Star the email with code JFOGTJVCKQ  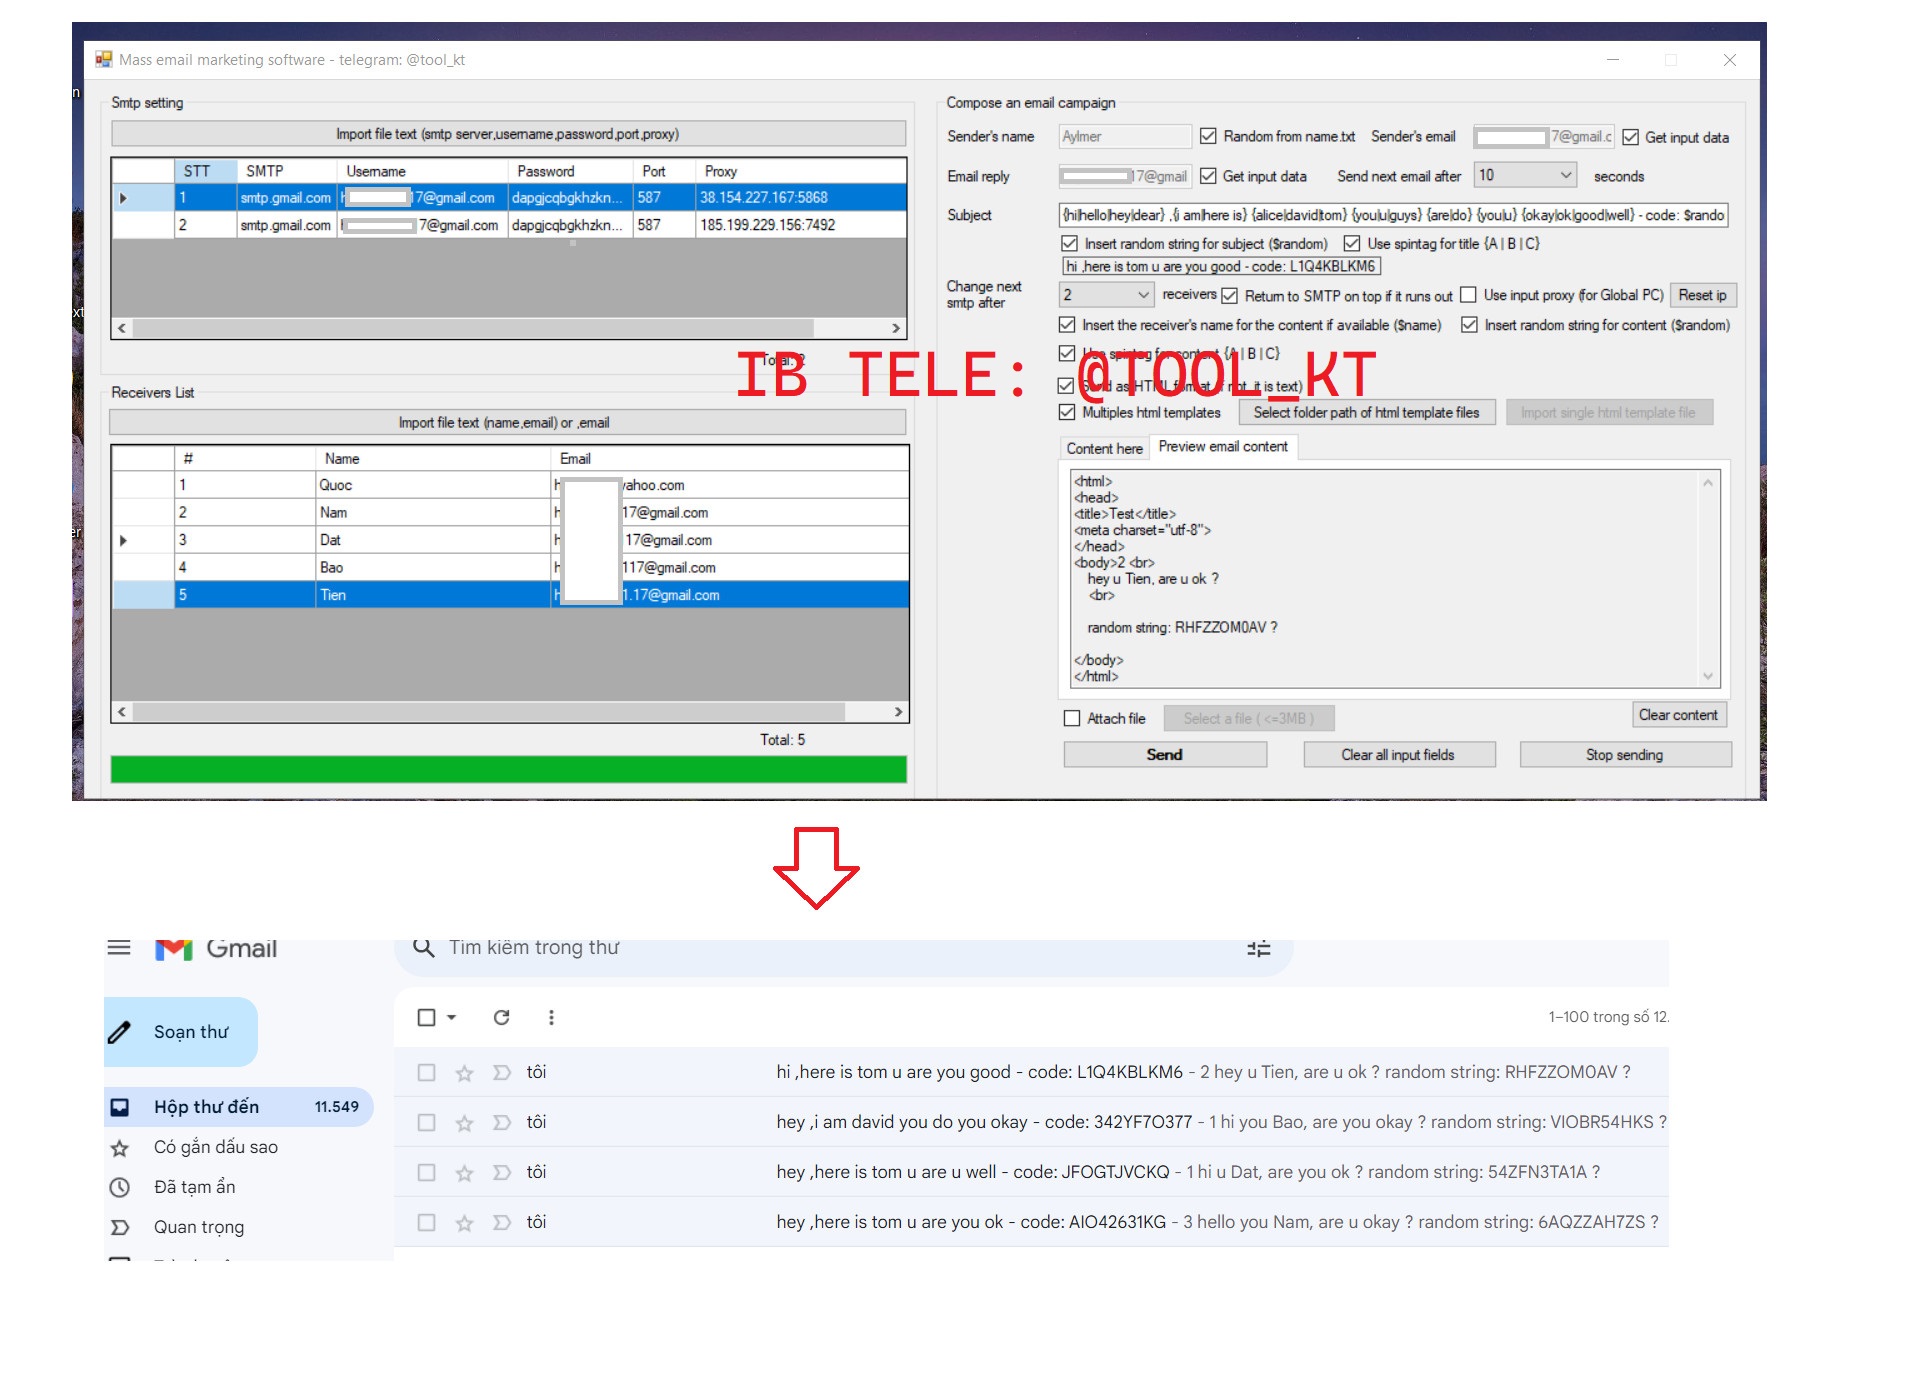(x=464, y=1173)
